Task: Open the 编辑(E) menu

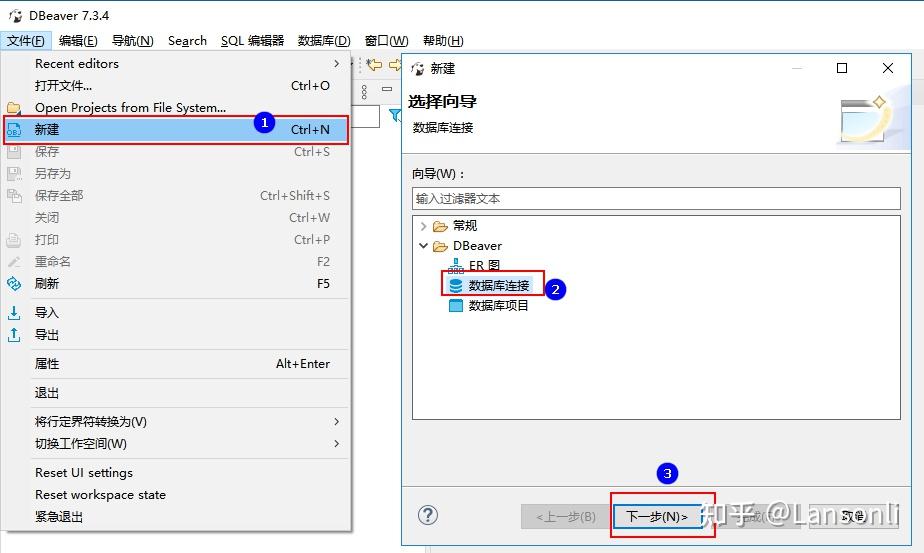Action: 78,41
